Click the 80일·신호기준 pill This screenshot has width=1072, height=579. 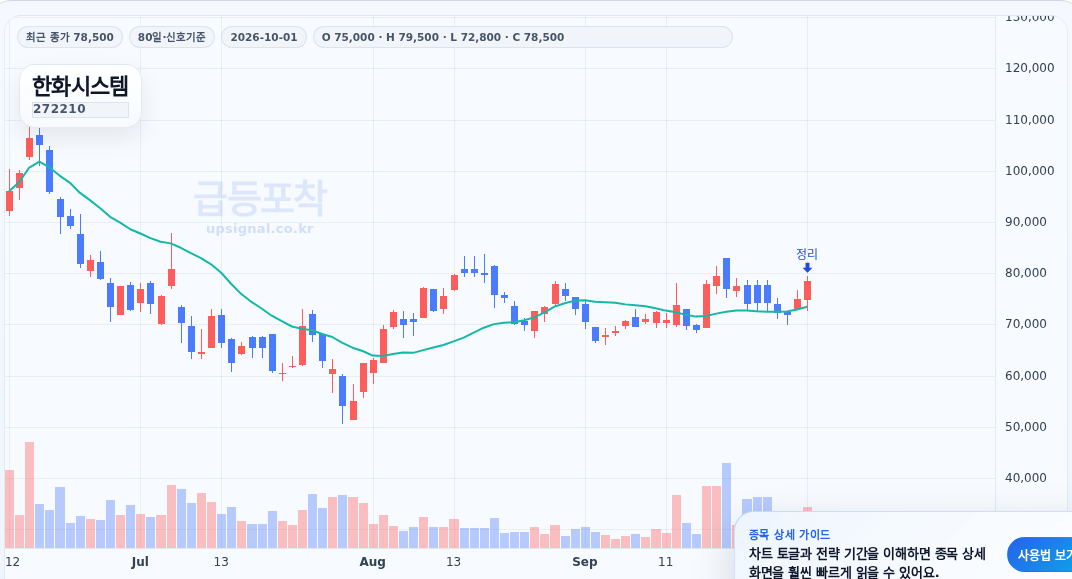coord(172,37)
